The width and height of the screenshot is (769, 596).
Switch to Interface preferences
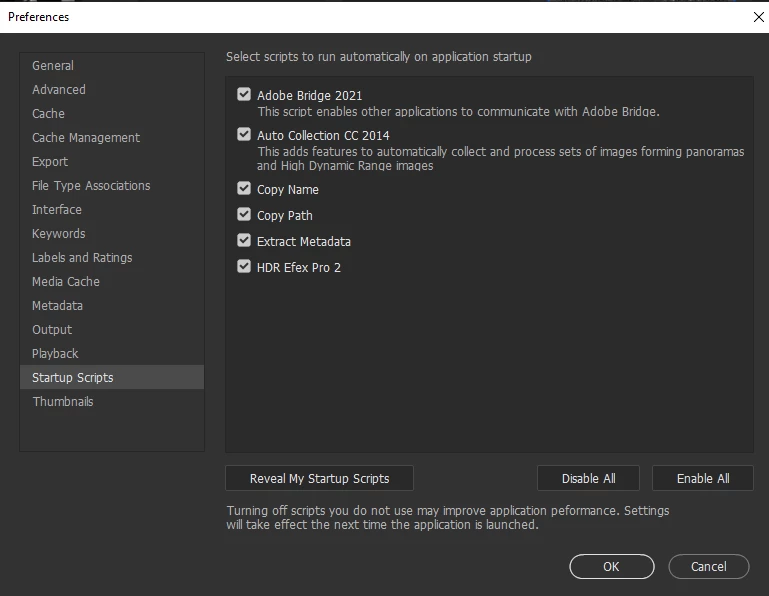112,209
